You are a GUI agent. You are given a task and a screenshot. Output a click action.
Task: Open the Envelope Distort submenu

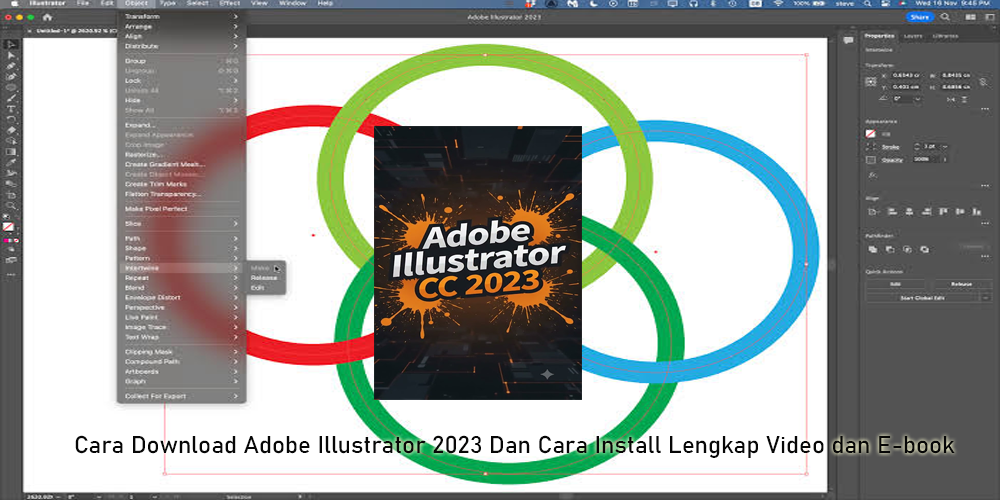click(x=182, y=297)
